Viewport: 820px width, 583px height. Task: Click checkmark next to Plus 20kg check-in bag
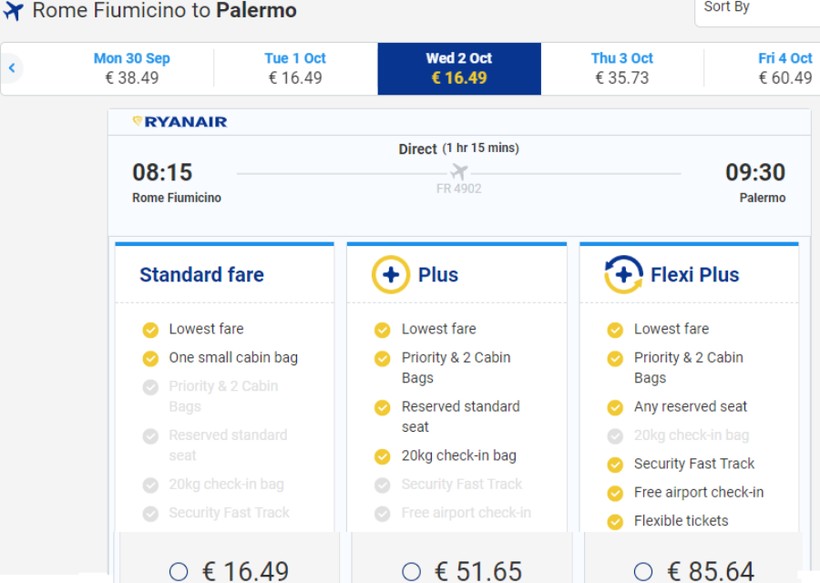click(x=382, y=456)
